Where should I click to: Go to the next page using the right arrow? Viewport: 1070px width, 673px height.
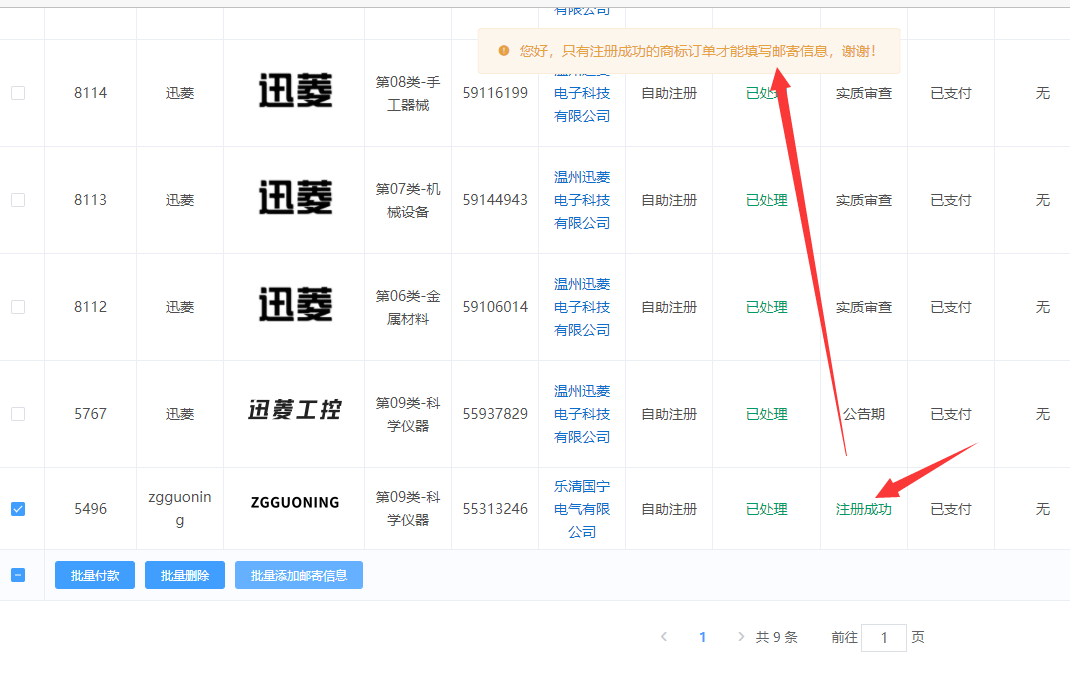click(740, 637)
